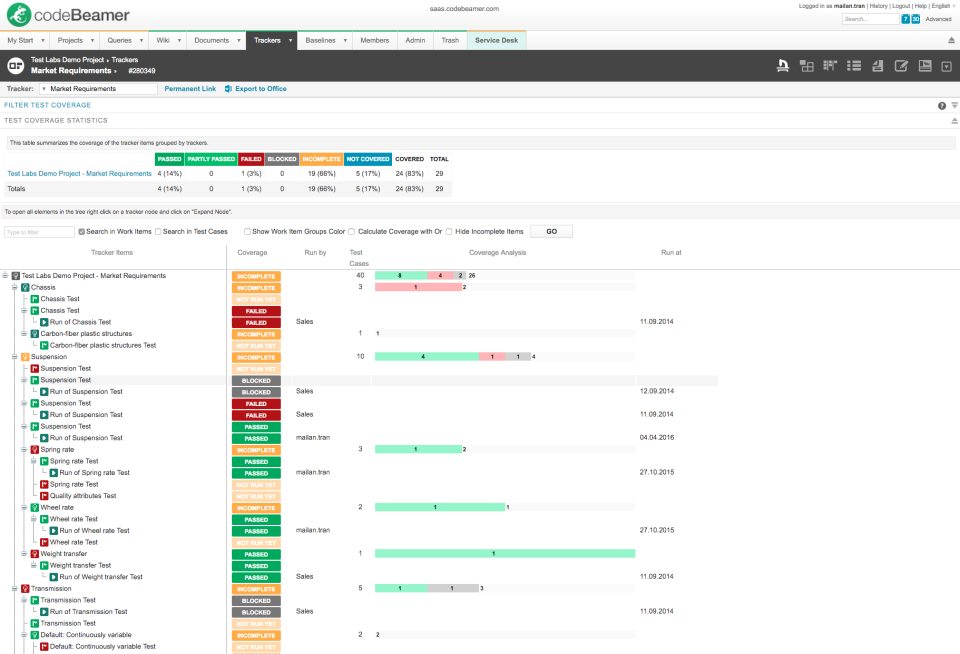Open the help question mark icon
The width and height of the screenshot is (960, 654).
tap(942, 105)
